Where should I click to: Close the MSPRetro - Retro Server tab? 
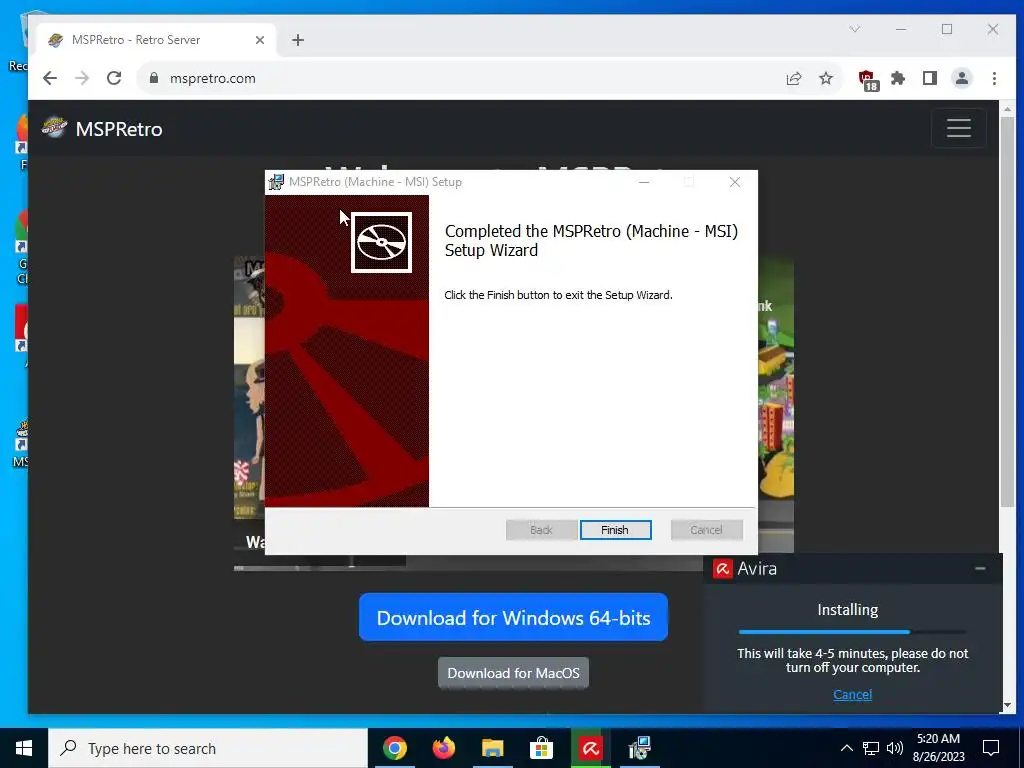click(260, 40)
